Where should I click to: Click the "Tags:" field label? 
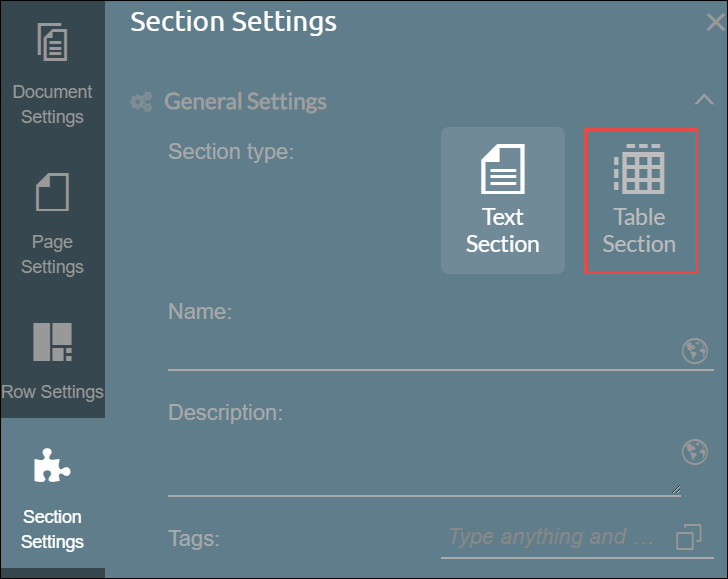click(194, 538)
